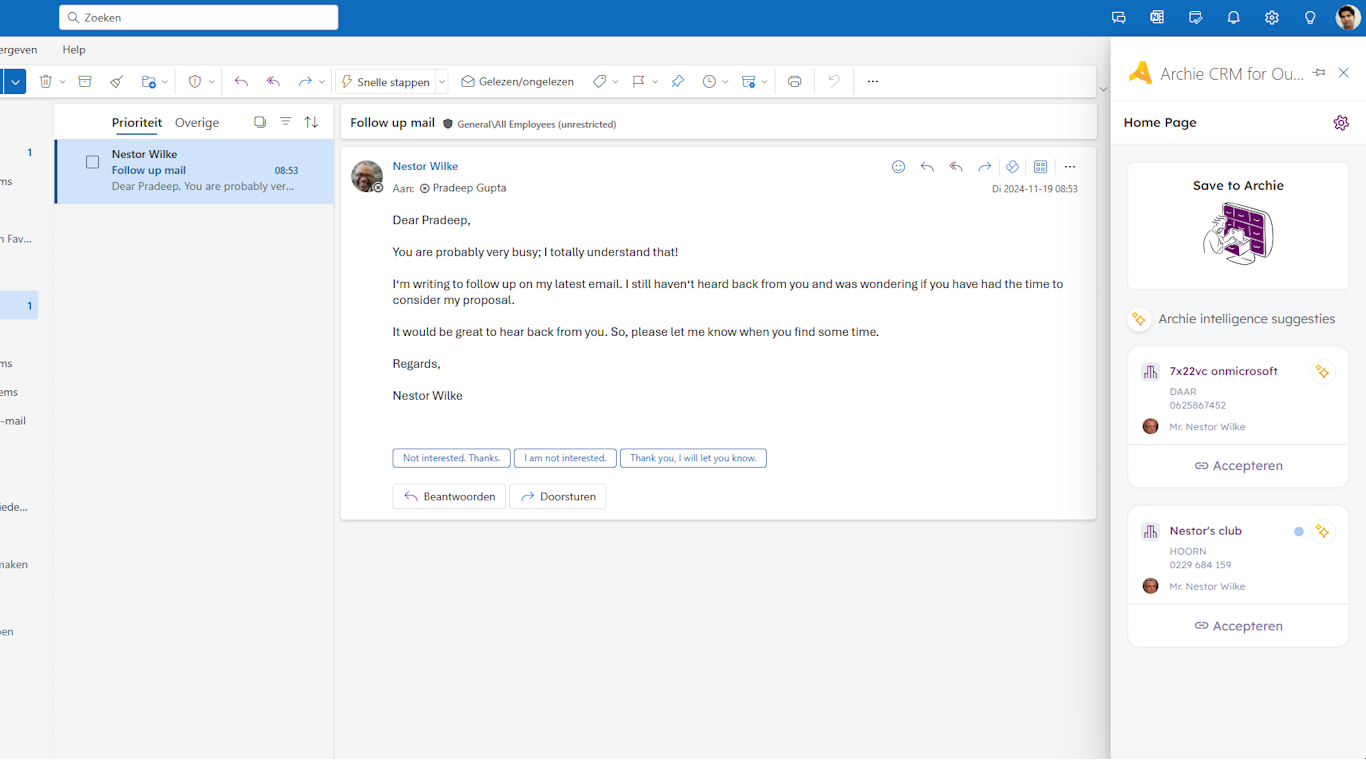Click the Delete trash icon in toolbar
1366x768 pixels.
[x=45, y=82]
